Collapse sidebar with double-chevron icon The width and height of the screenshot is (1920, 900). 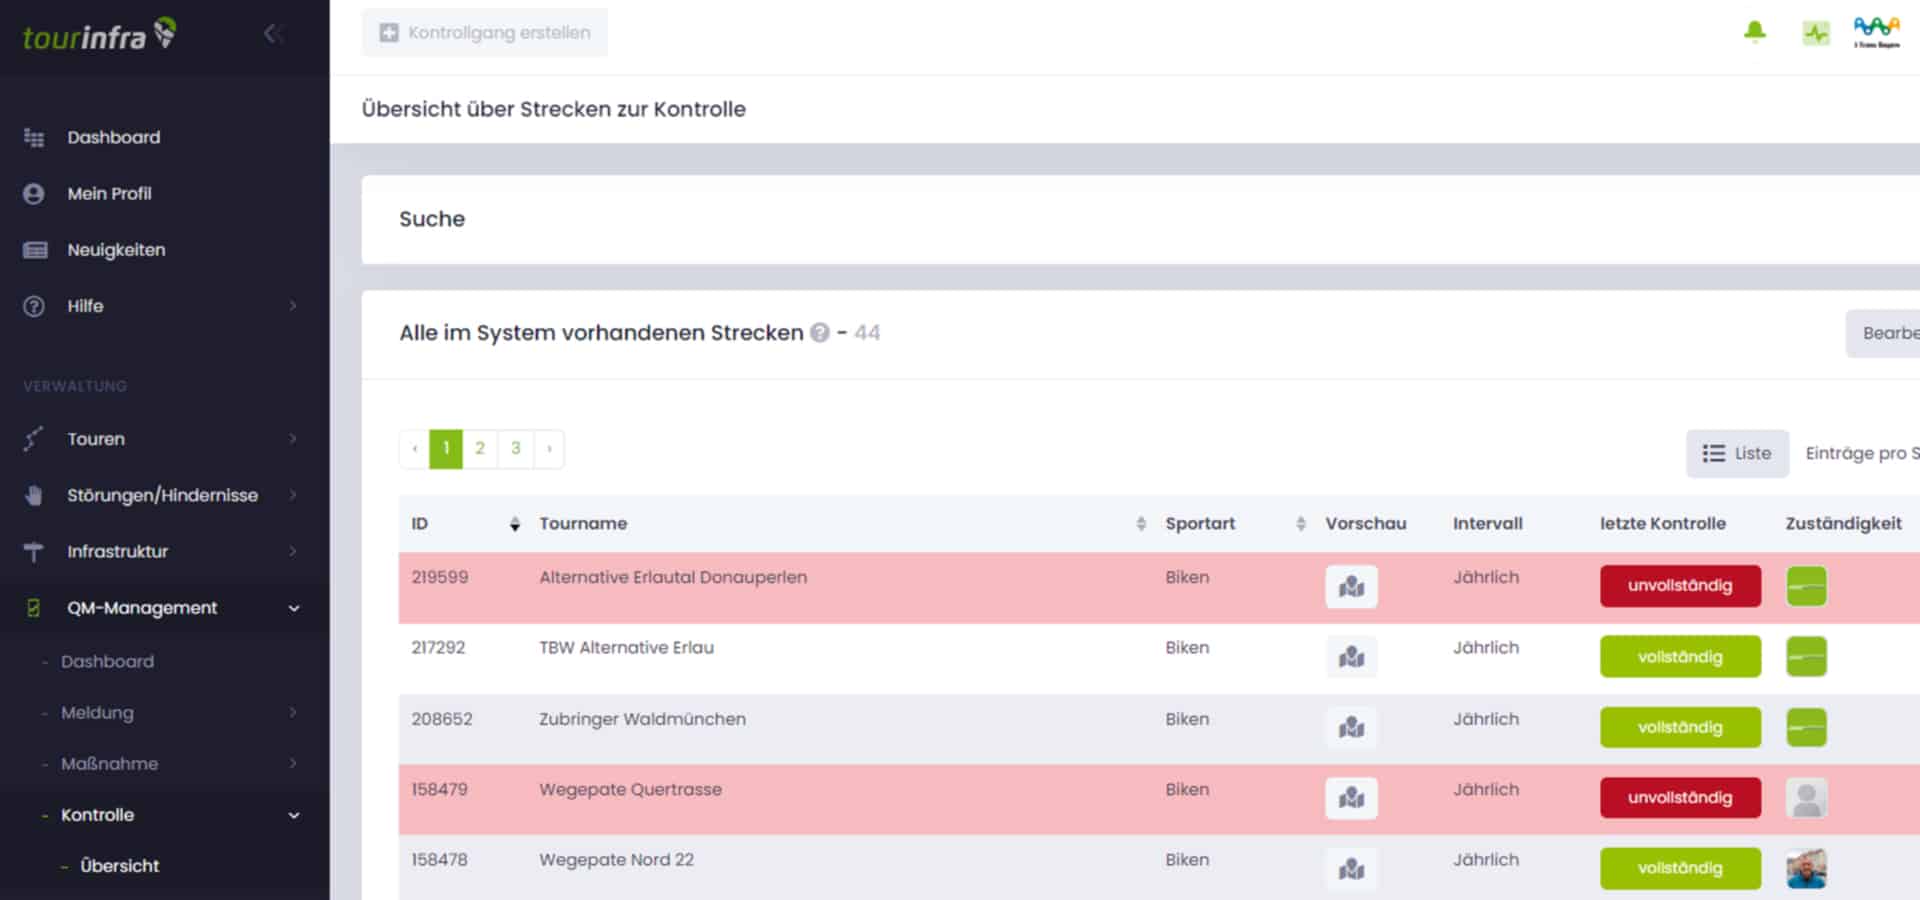point(273,34)
